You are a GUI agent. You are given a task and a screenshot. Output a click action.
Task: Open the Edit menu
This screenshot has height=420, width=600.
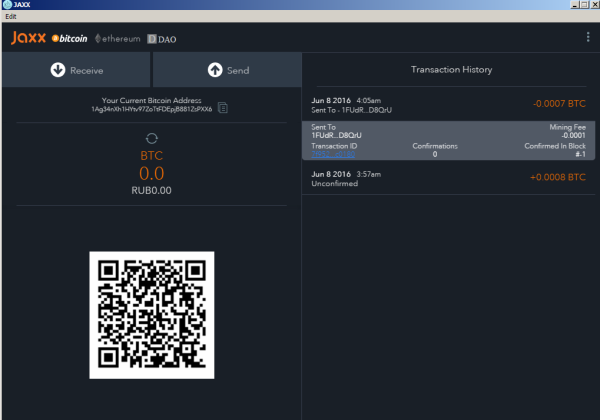click(11, 17)
